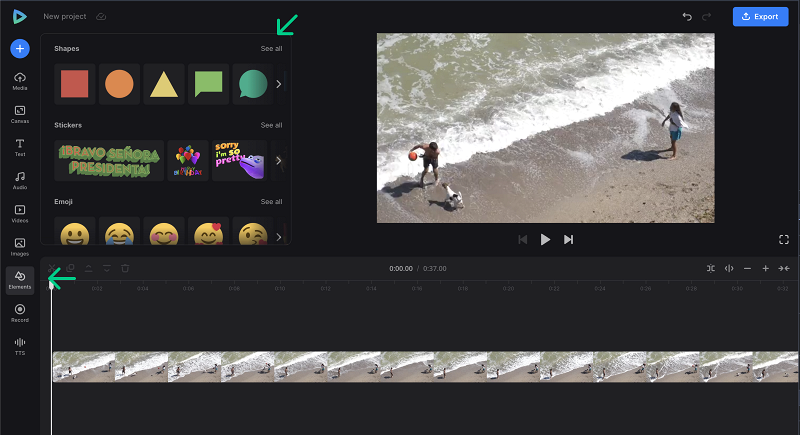Image resolution: width=800 pixels, height=435 pixels.
Task: Click the New project title
Action: click(65, 16)
